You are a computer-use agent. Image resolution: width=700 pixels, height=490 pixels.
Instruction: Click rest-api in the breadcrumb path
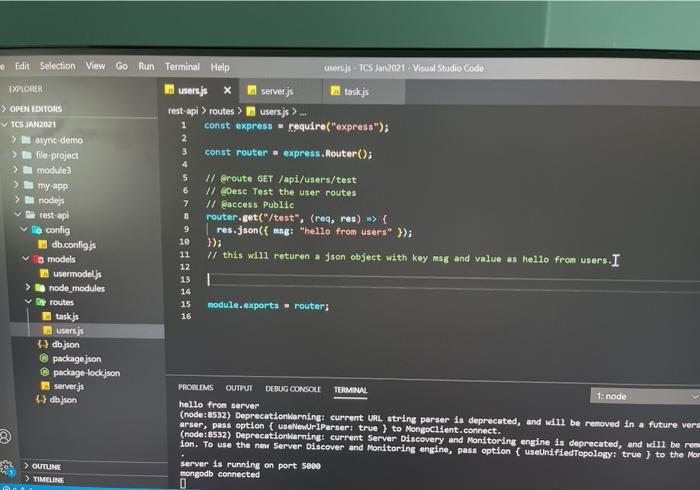click(x=183, y=111)
